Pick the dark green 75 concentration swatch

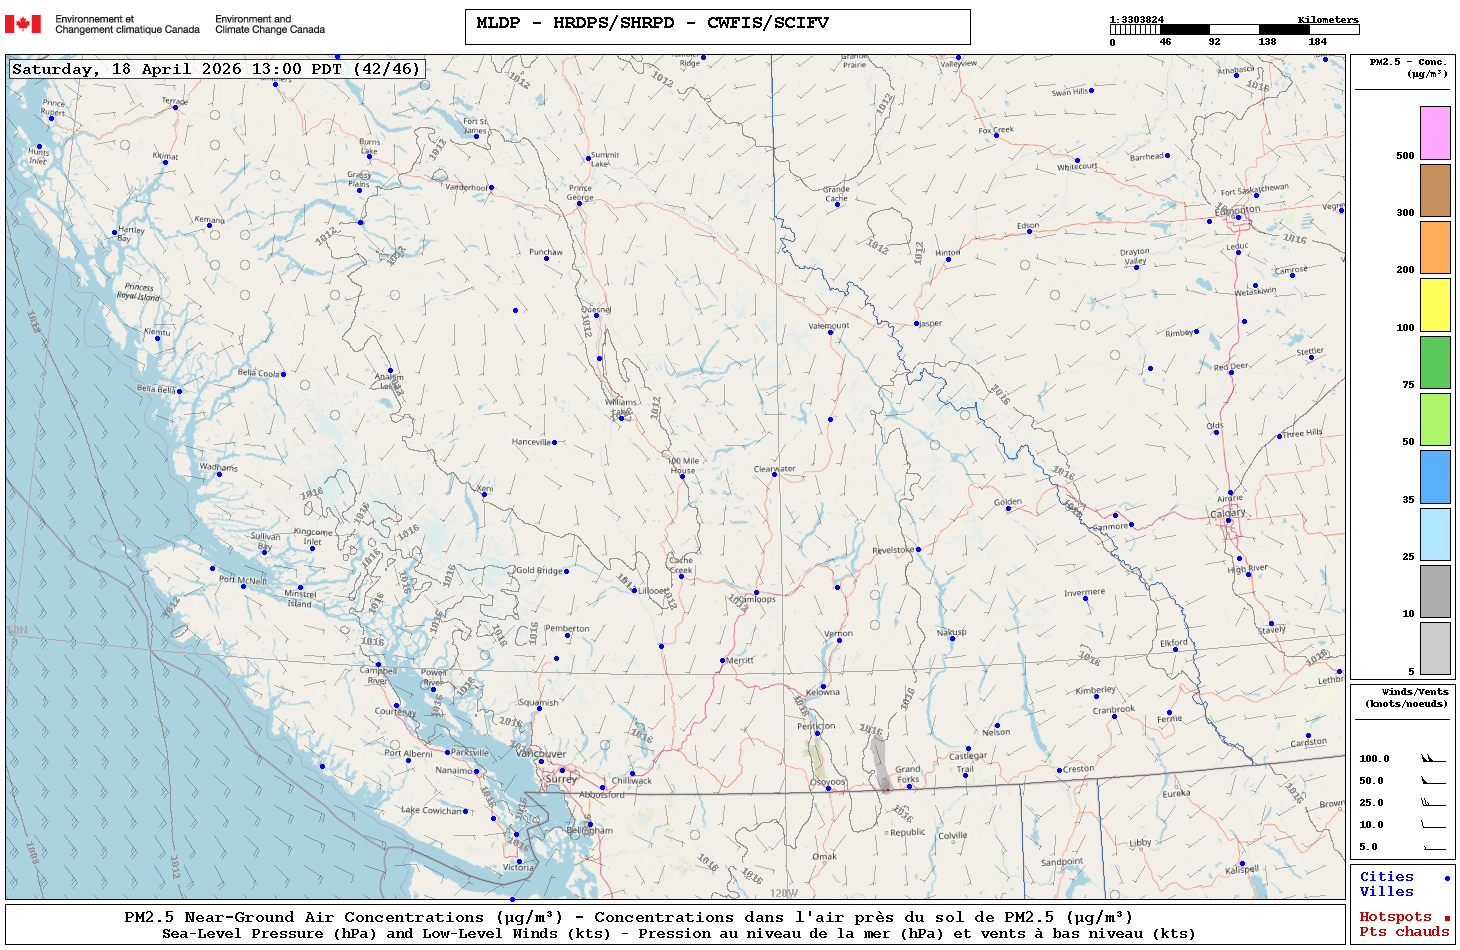pyautogui.click(x=1435, y=362)
